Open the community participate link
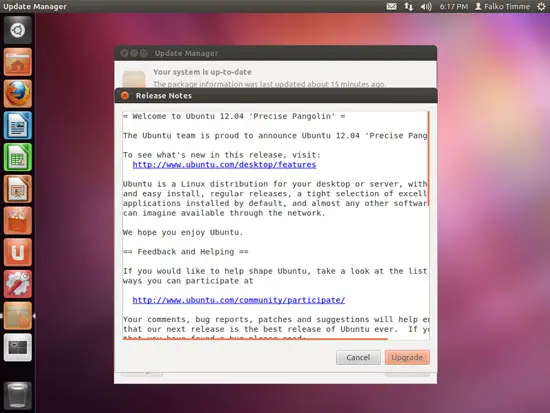 tap(239, 300)
